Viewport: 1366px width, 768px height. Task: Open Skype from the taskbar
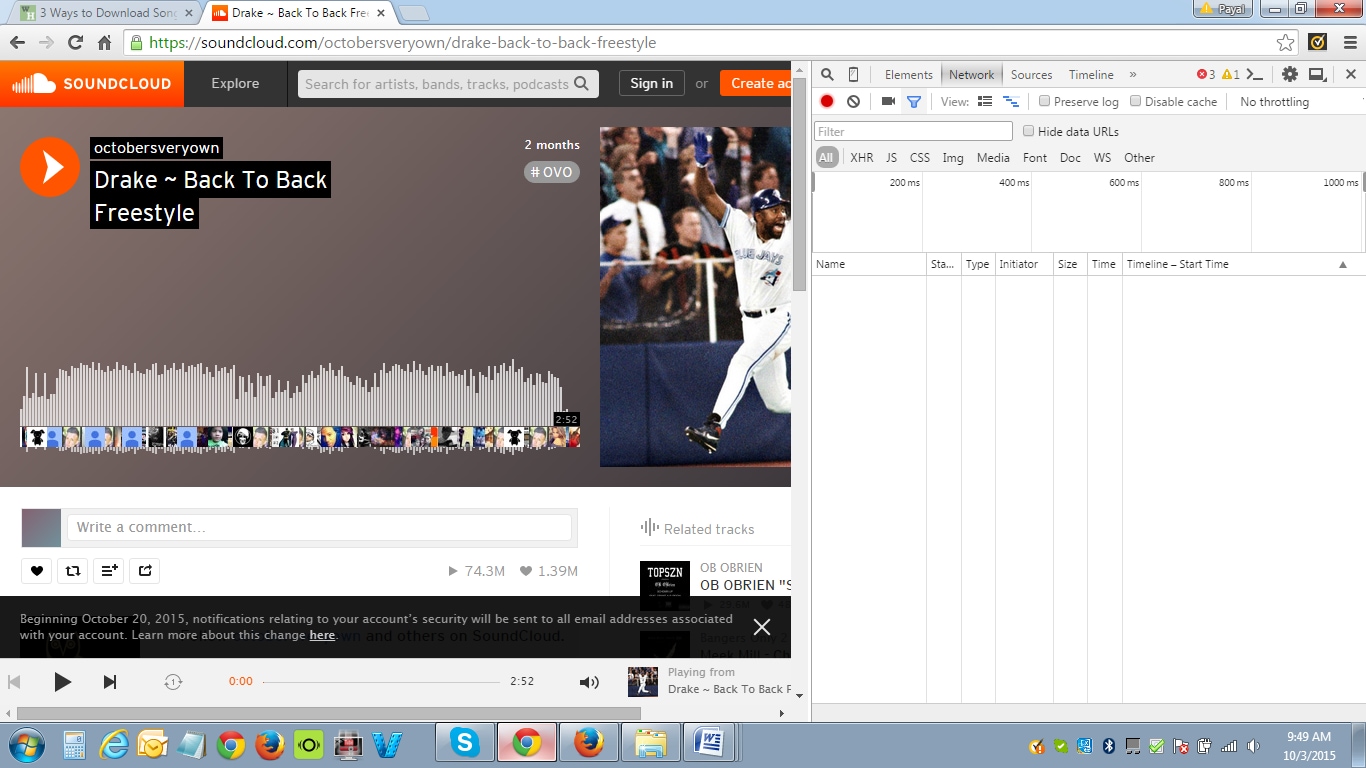tap(464, 744)
